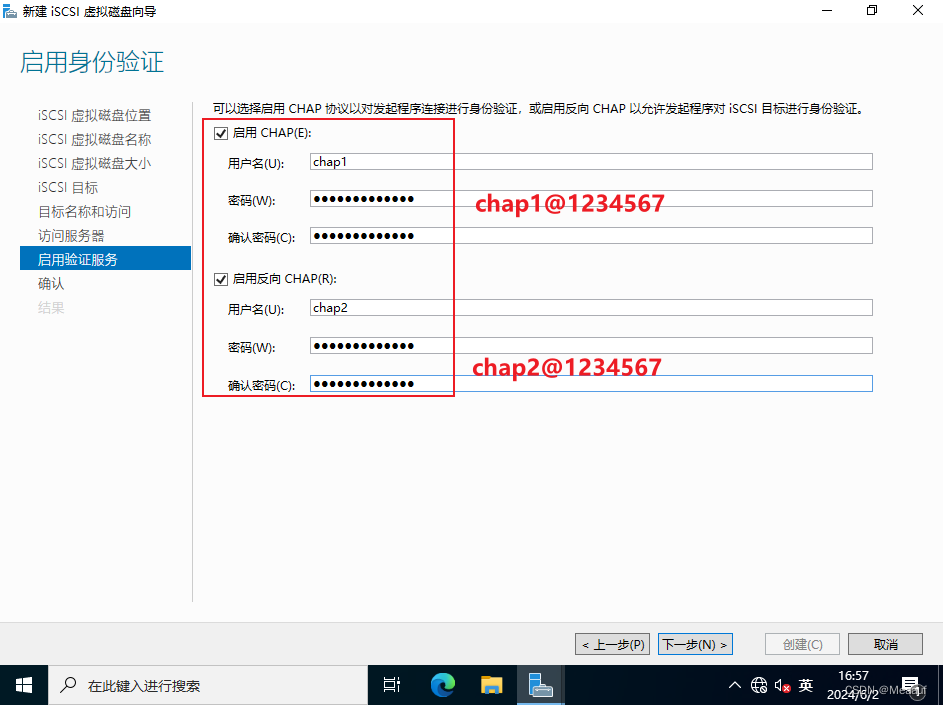The height and width of the screenshot is (705, 943).
Task: Open the 确认 wizard step
Action: click(x=51, y=284)
